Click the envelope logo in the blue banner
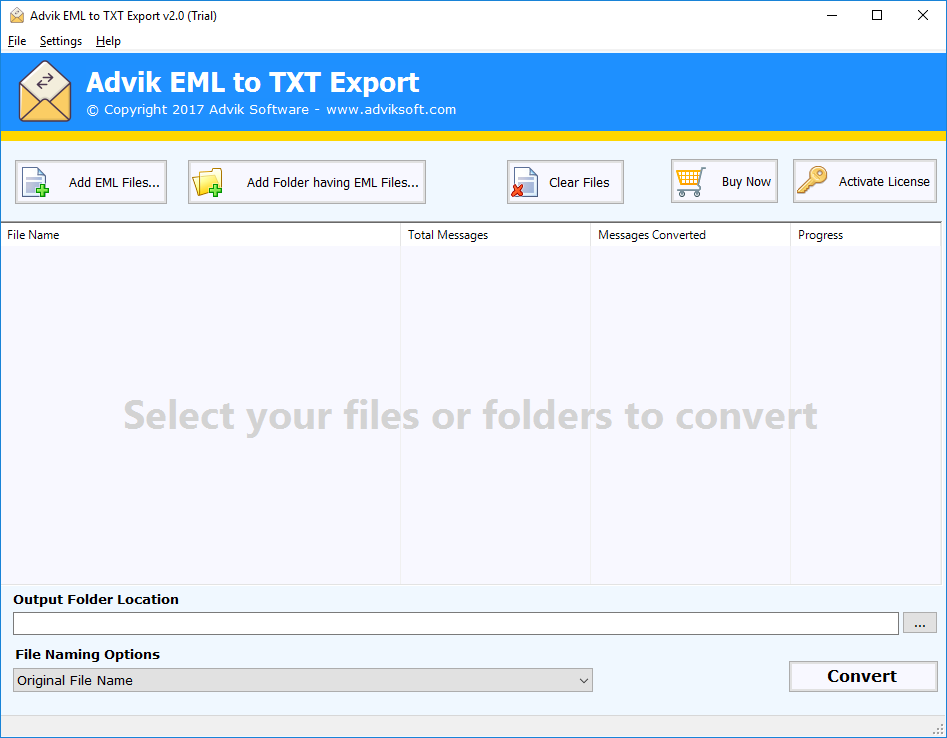The width and height of the screenshot is (947, 738). (x=45, y=91)
